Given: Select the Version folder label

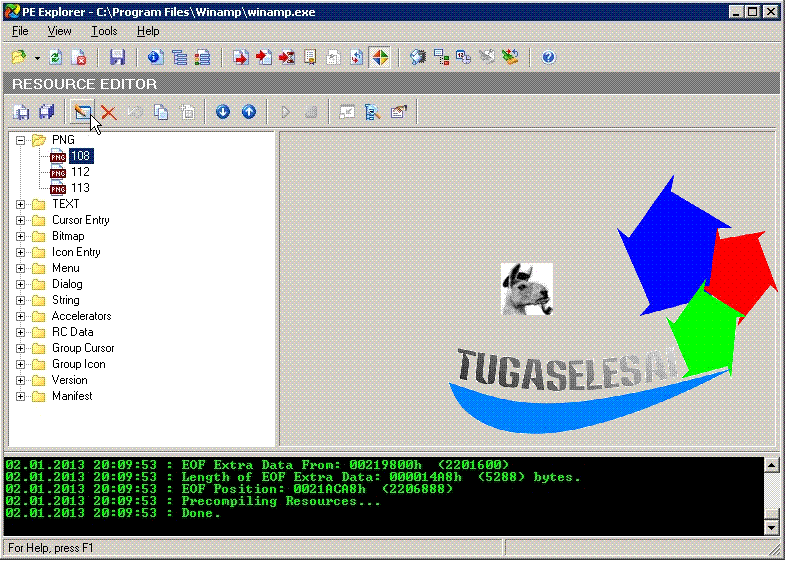Looking at the screenshot, I should click(69, 380).
